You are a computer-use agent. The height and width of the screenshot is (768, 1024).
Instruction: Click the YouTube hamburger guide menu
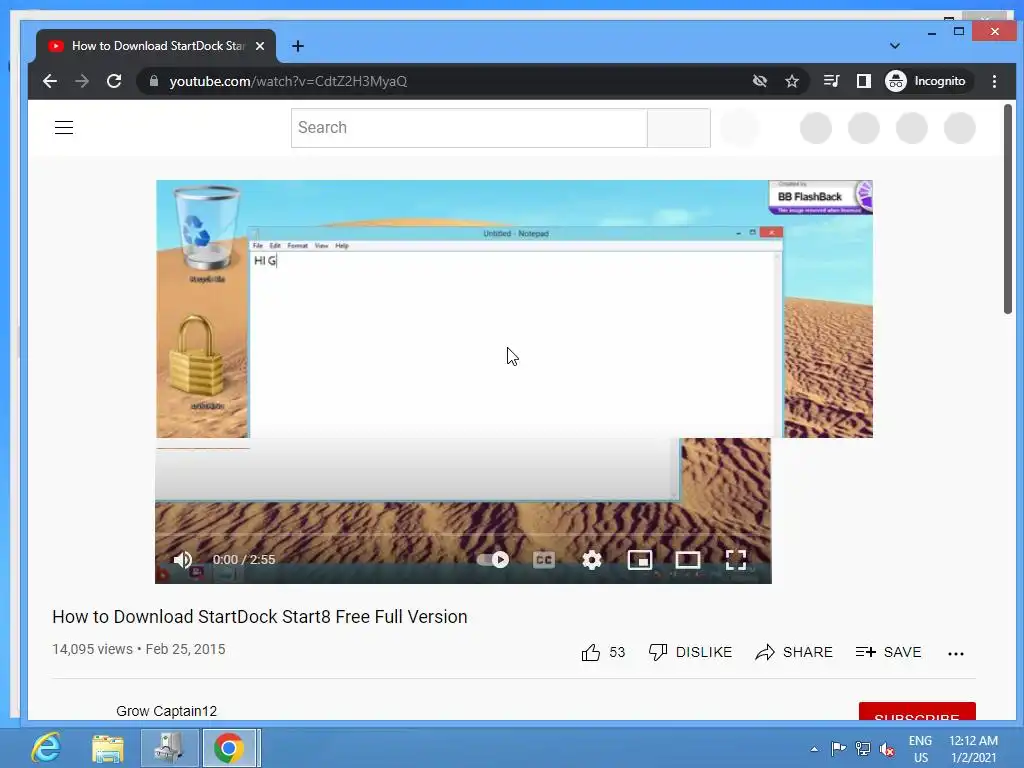pos(64,127)
